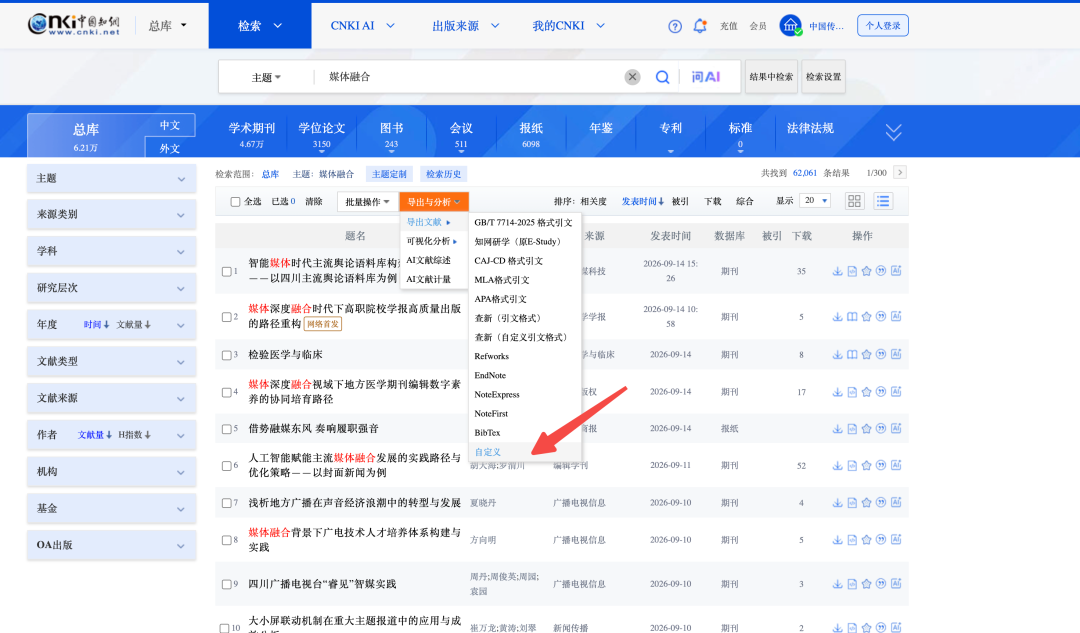Click the 个人登录 button
1080x633 pixels.
[x=883, y=25]
